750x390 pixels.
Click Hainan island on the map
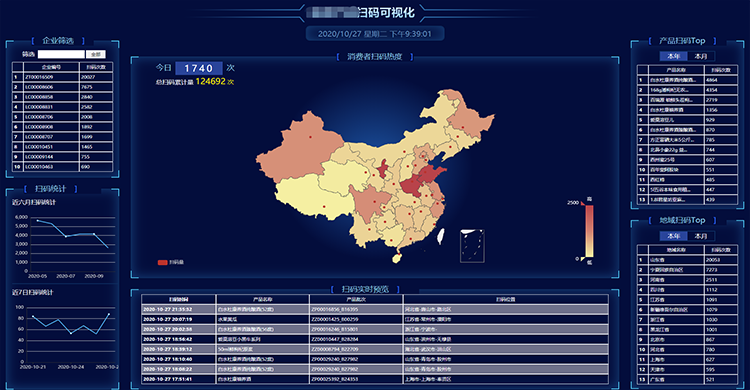397,258
